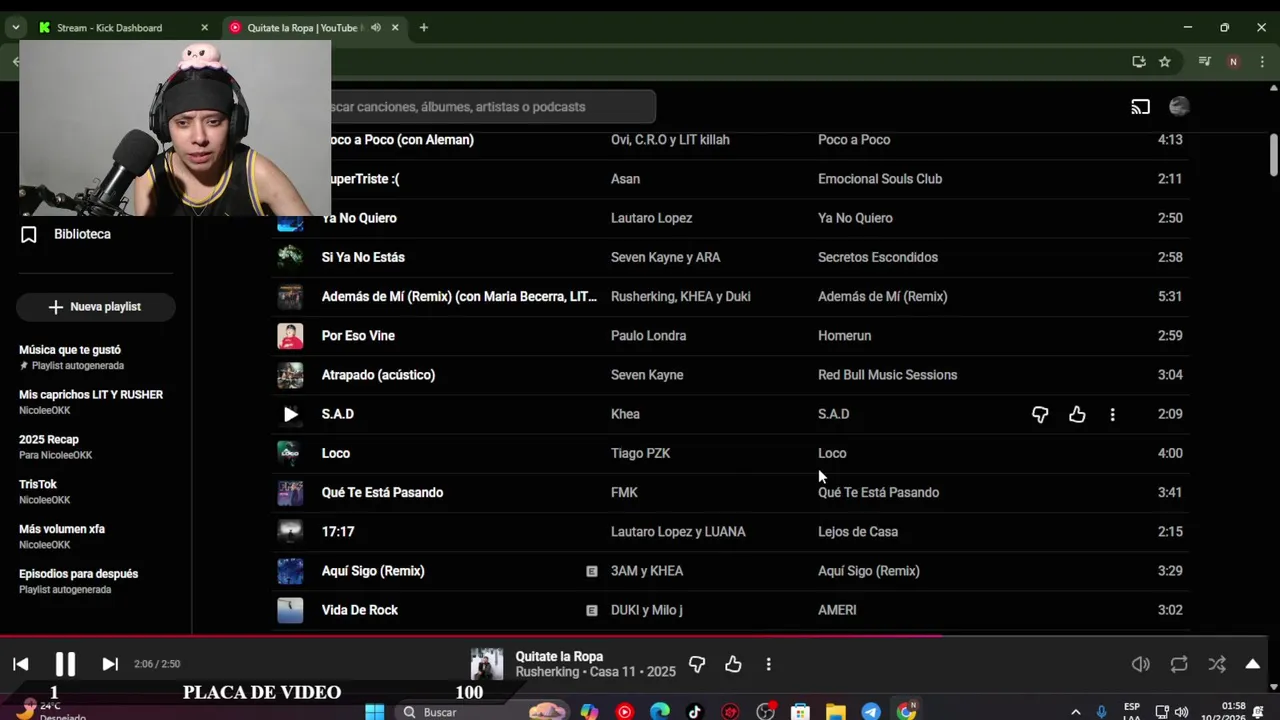The width and height of the screenshot is (1280, 720).
Task: Open the Windows Start menu
Action: [375, 712]
